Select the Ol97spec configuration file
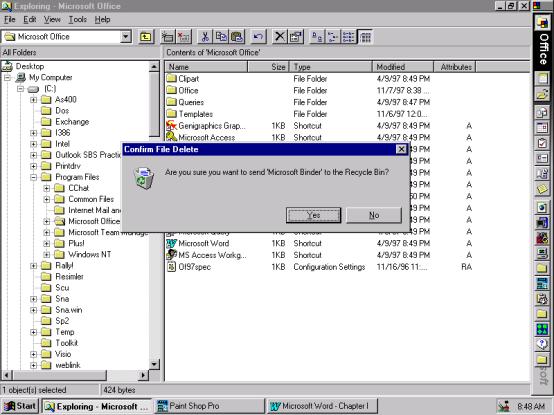Screen dimensions: 554x415 click(x=189, y=267)
